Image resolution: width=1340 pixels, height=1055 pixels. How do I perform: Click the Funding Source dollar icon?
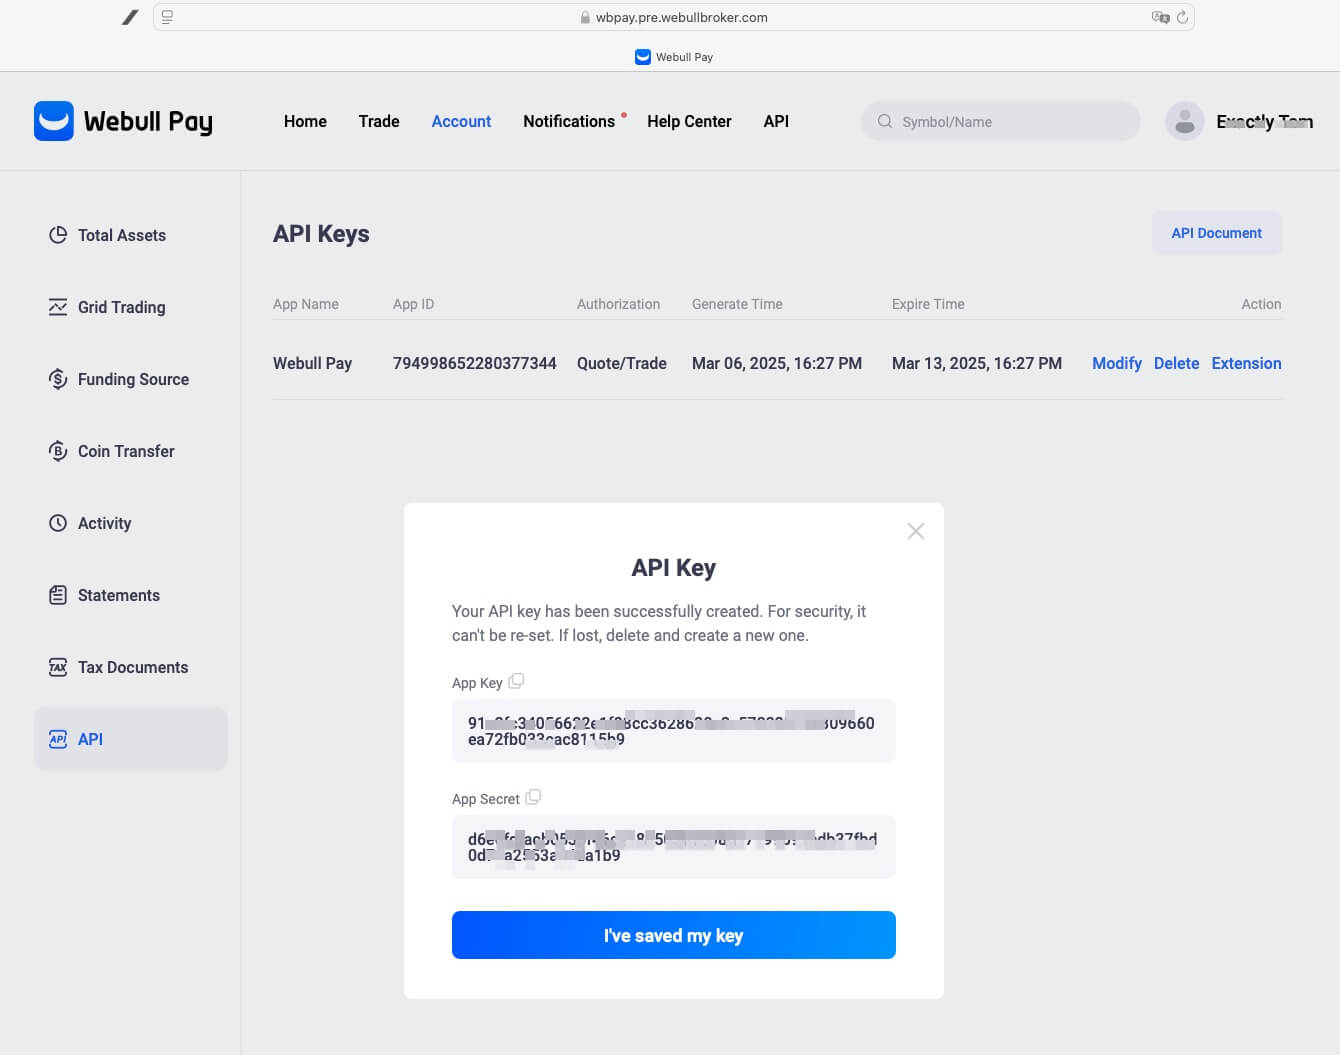58,379
